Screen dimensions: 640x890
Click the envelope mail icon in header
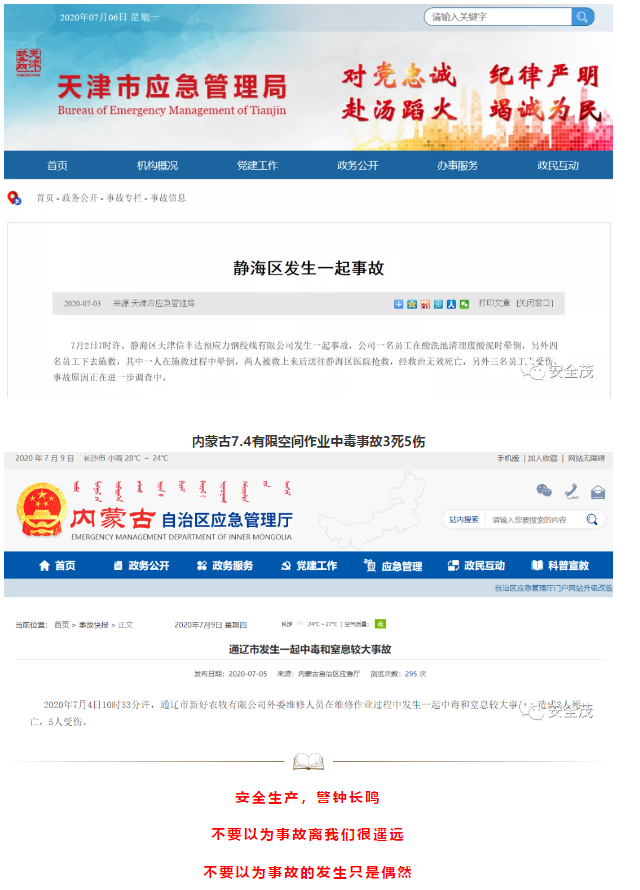tap(597, 491)
